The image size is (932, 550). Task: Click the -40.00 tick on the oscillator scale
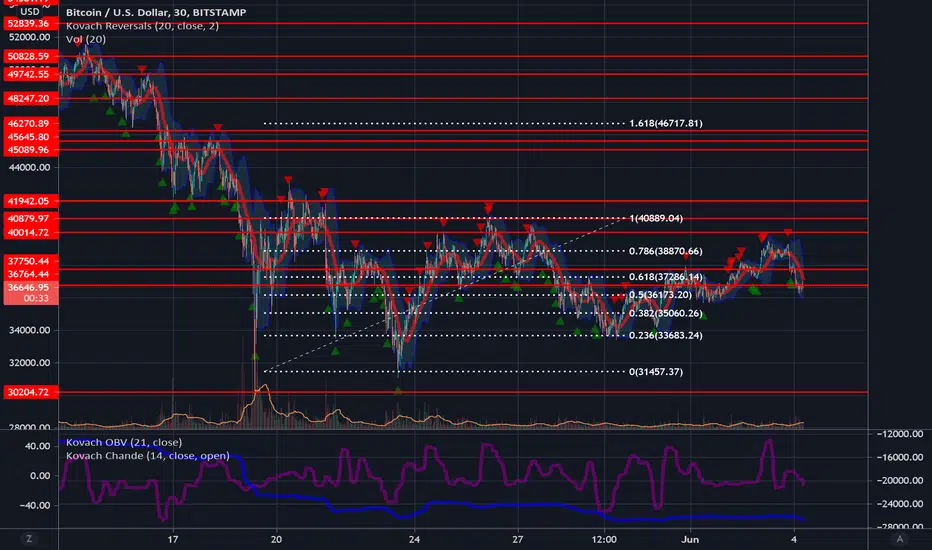pos(35,505)
